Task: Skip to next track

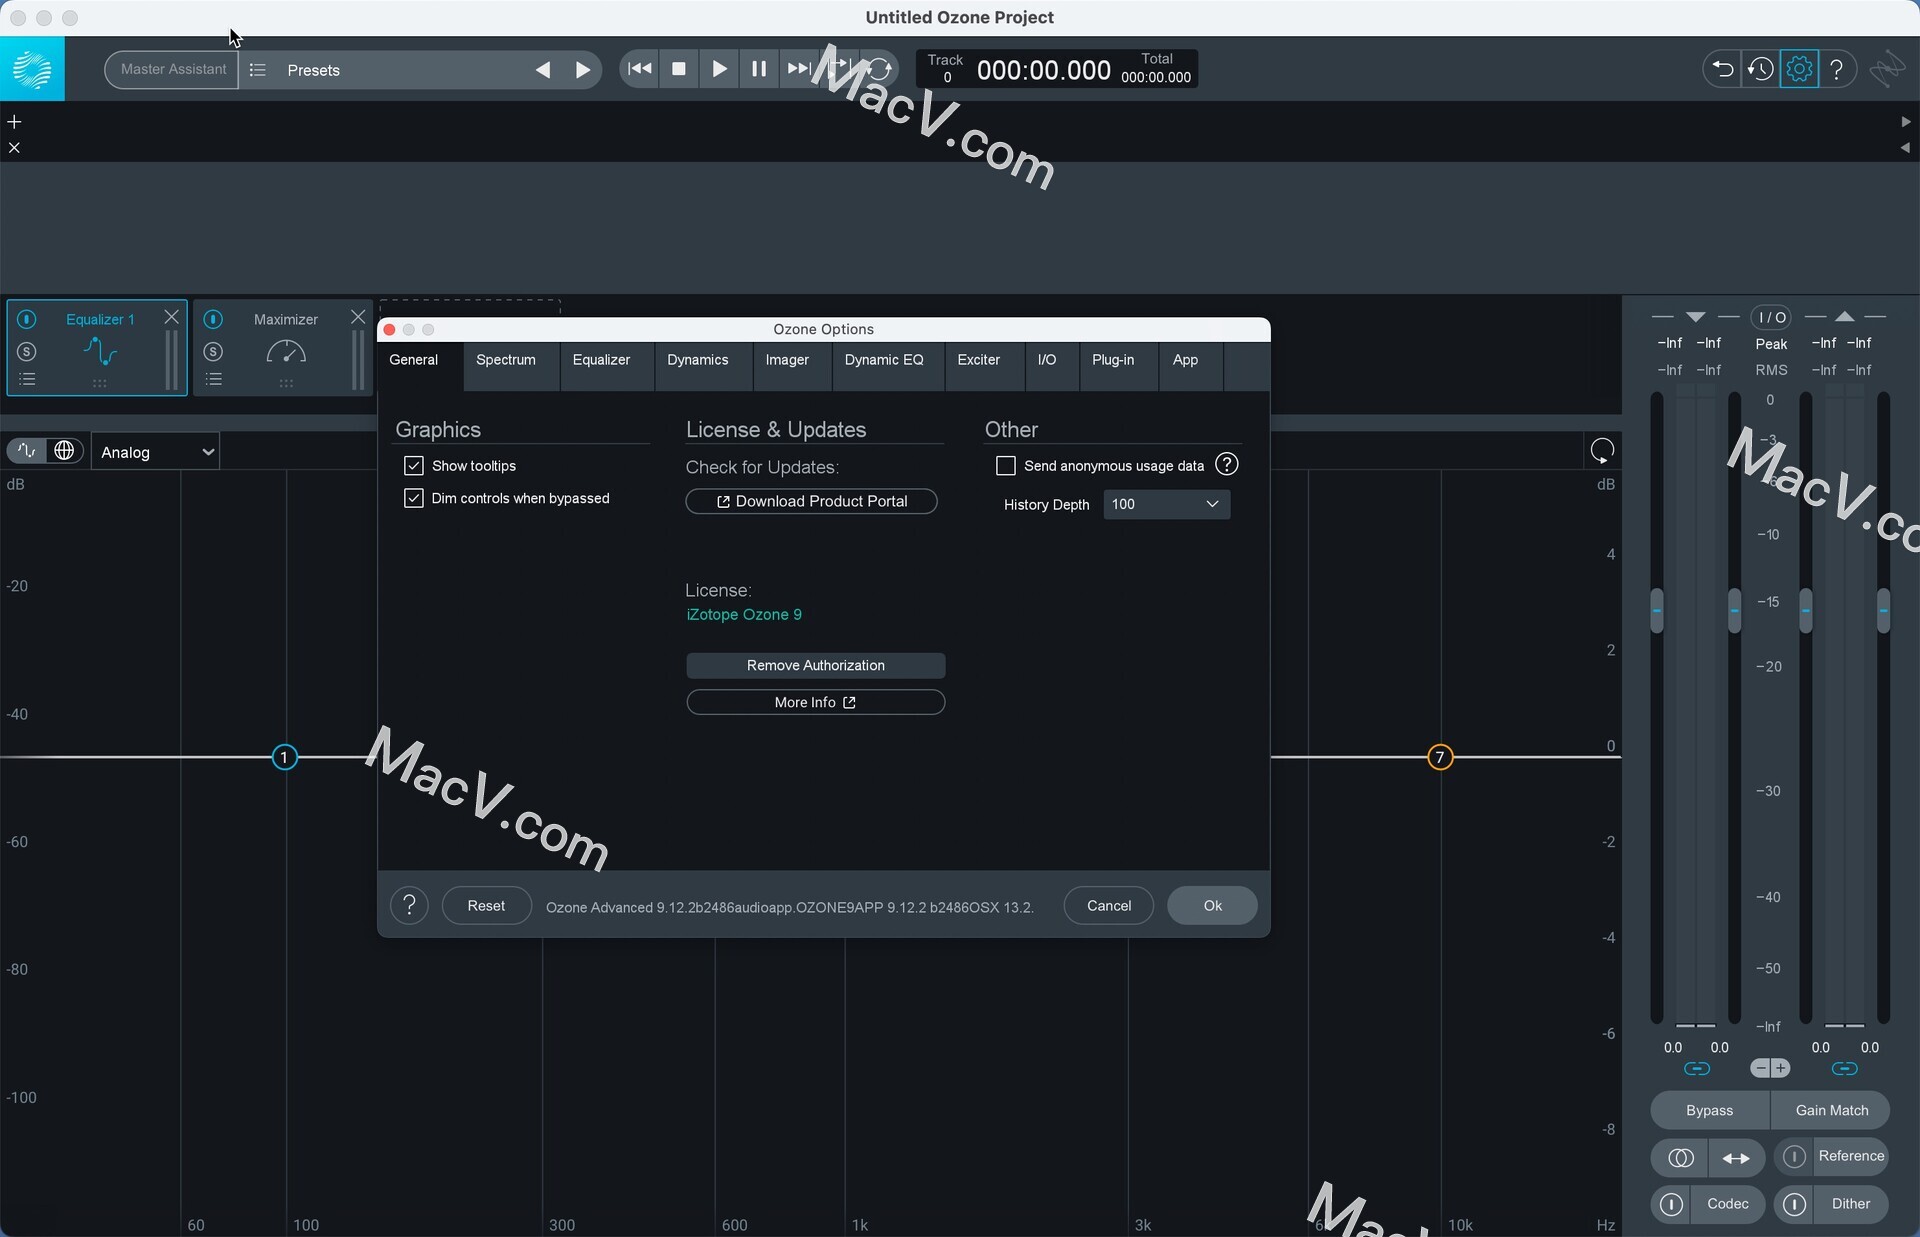Action: pos(798,69)
